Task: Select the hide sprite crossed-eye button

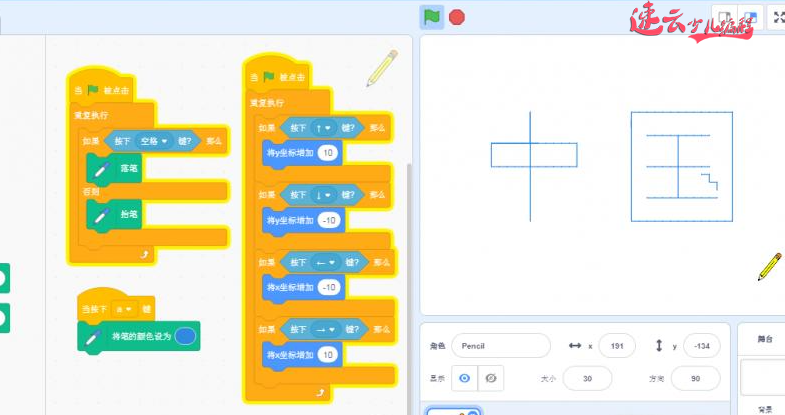Action: (490, 377)
